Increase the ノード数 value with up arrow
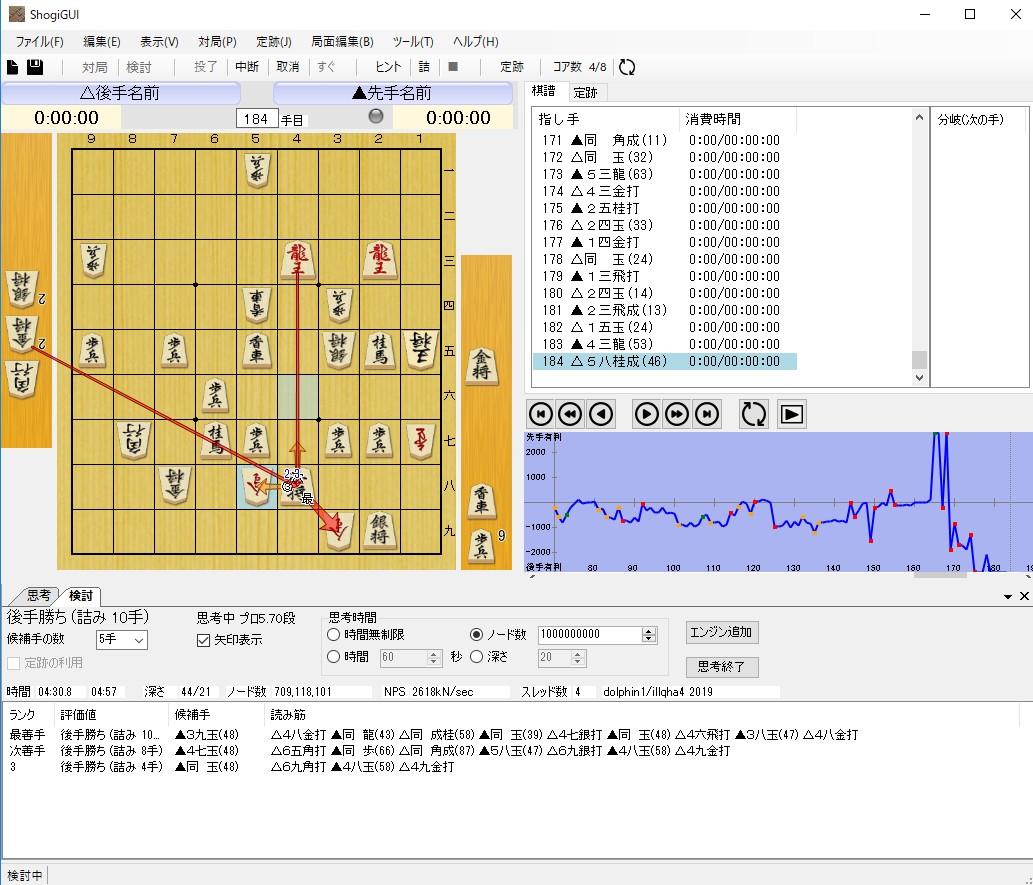 (x=649, y=631)
